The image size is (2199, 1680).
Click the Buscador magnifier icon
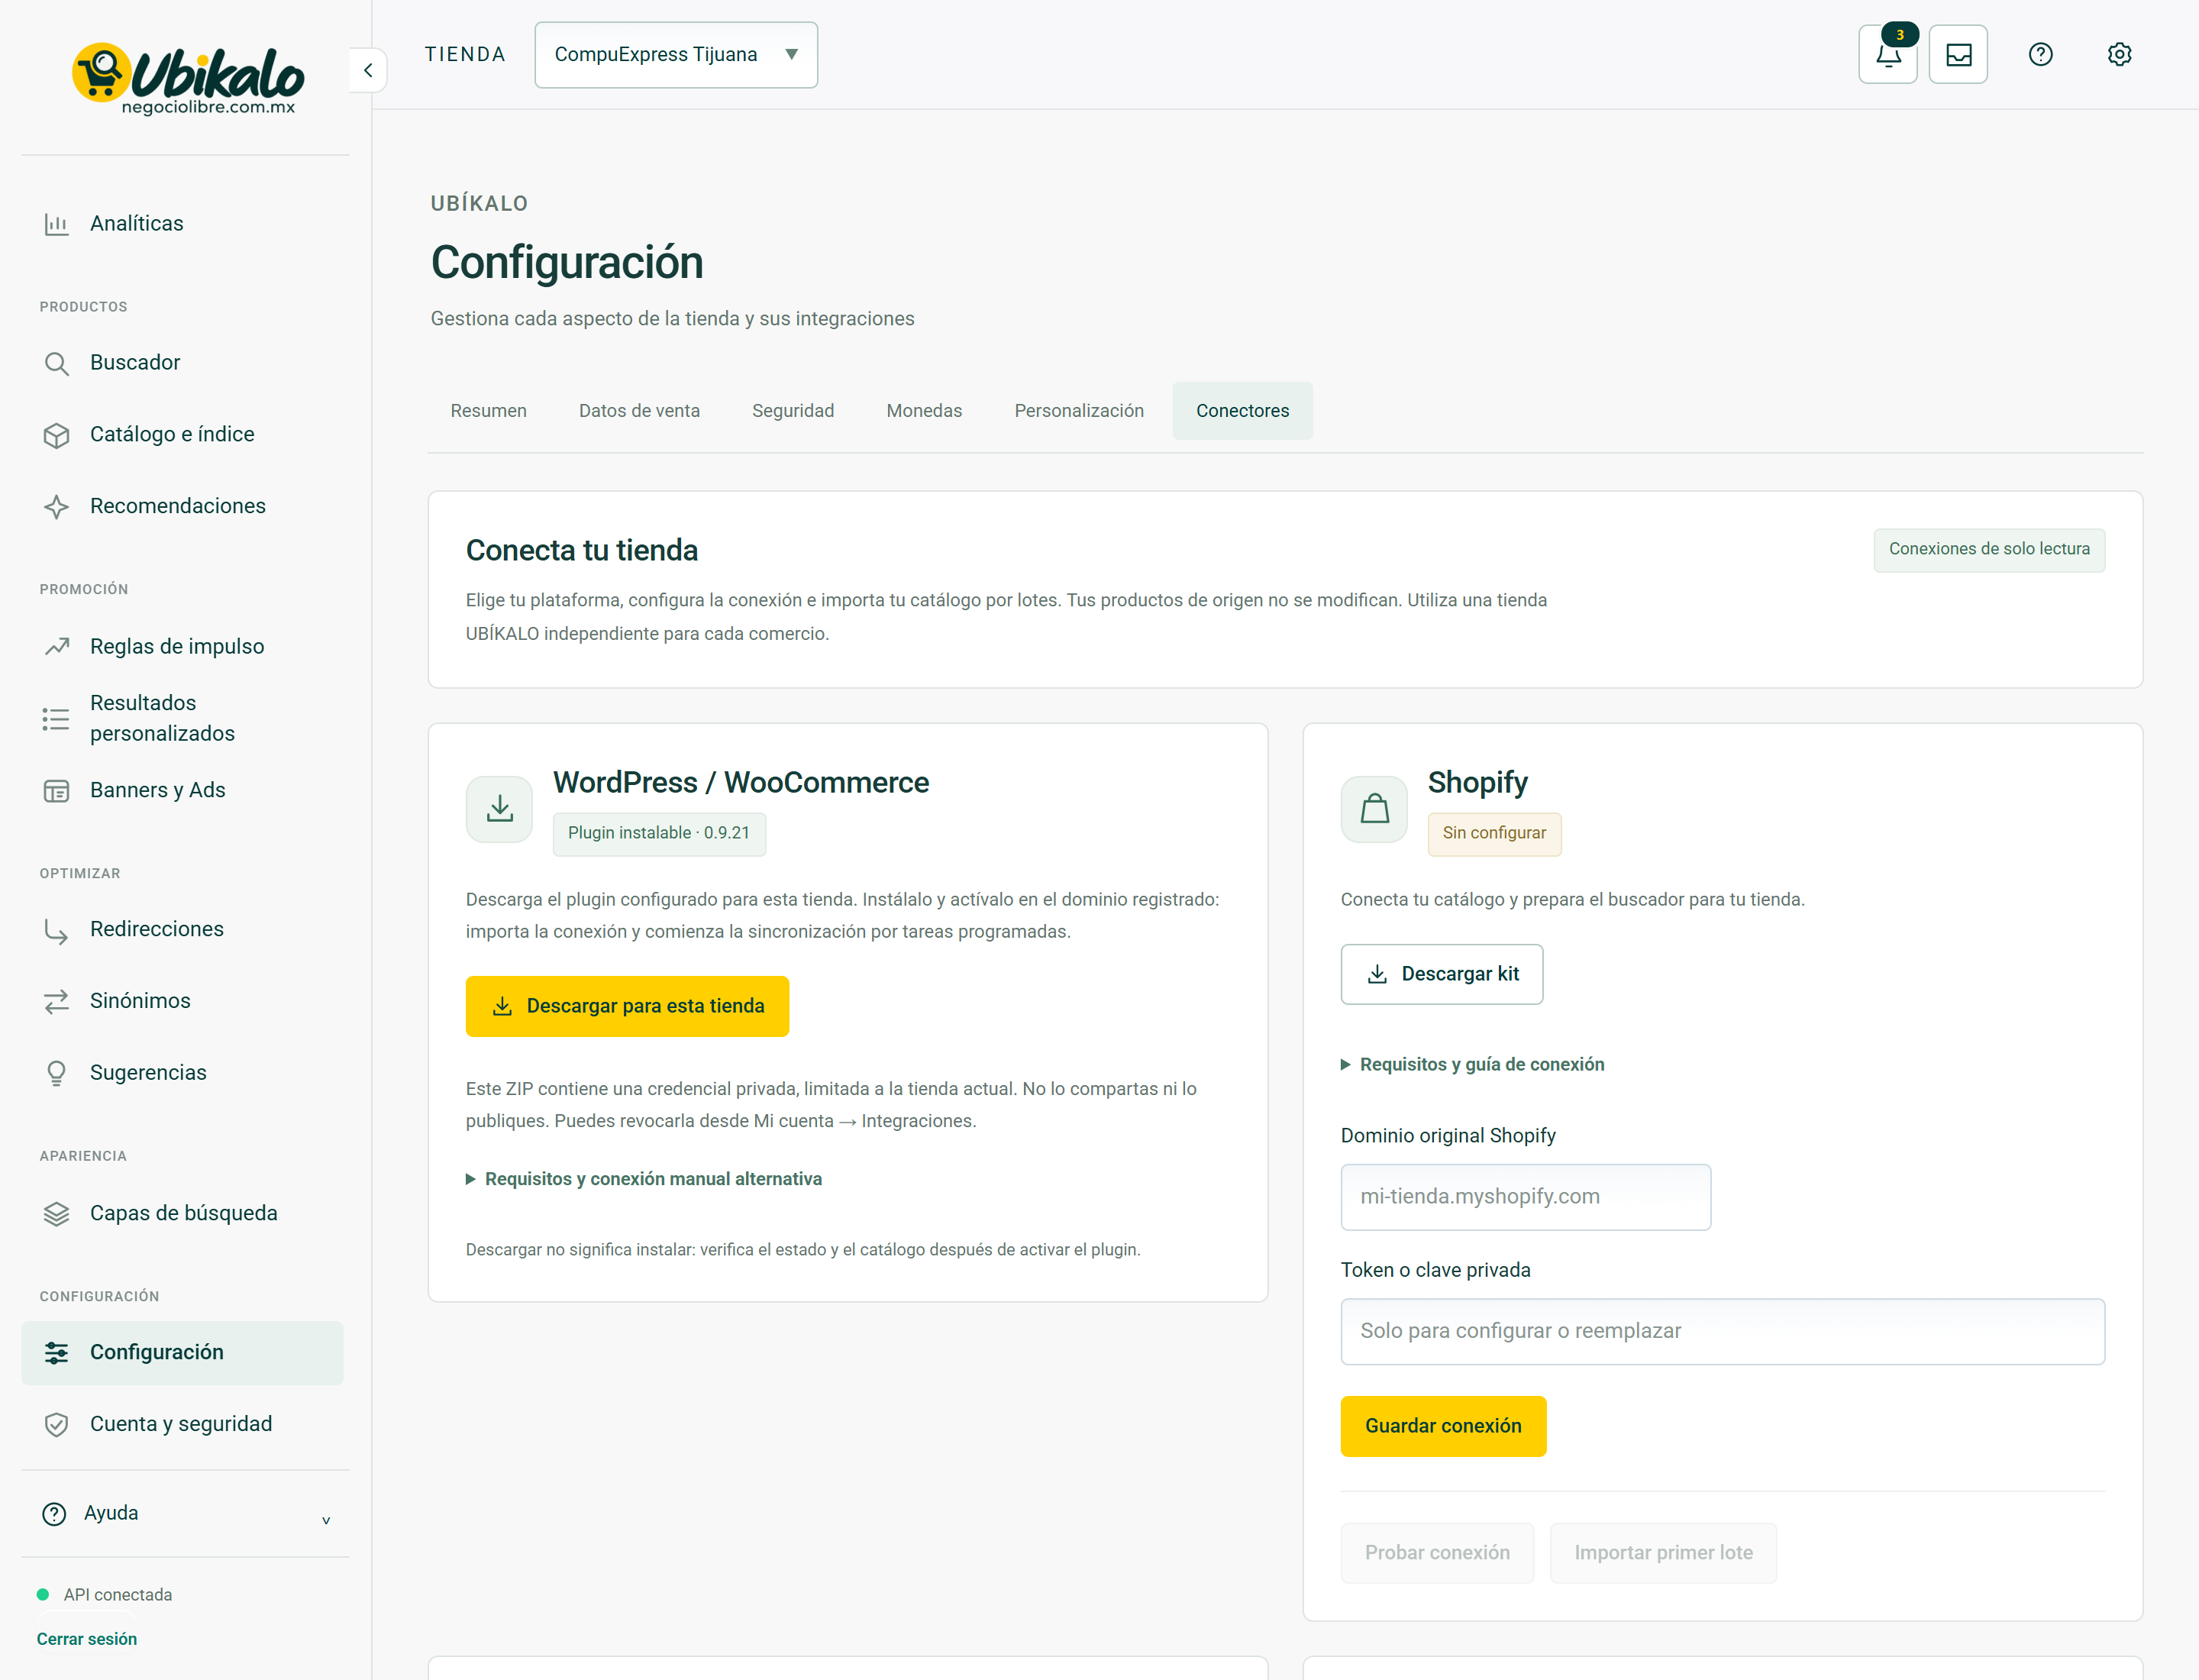pos(56,363)
